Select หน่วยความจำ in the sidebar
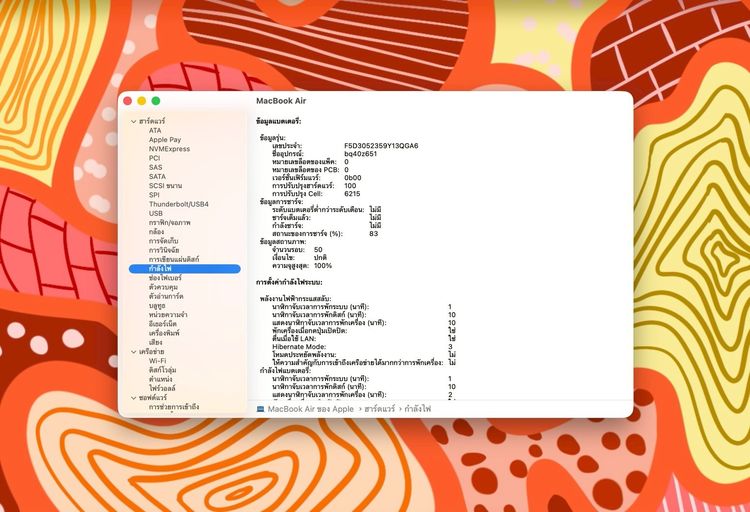This screenshot has width=750, height=512. [x=168, y=315]
